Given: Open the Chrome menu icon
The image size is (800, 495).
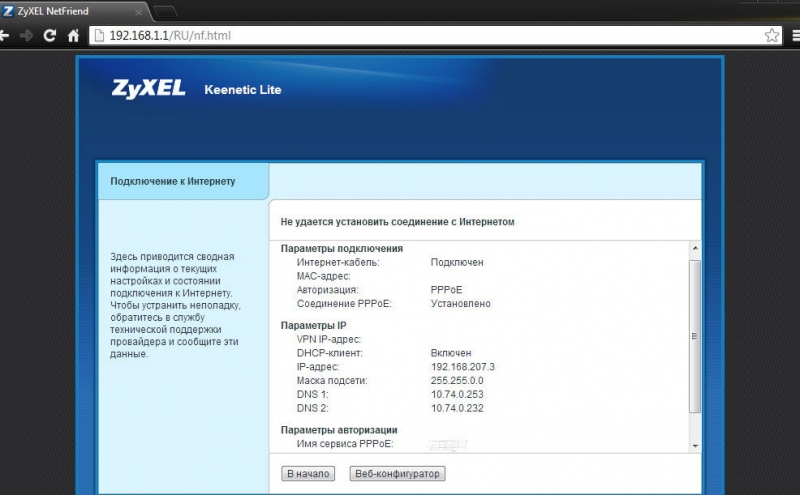Looking at the screenshot, I should coord(796,35).
